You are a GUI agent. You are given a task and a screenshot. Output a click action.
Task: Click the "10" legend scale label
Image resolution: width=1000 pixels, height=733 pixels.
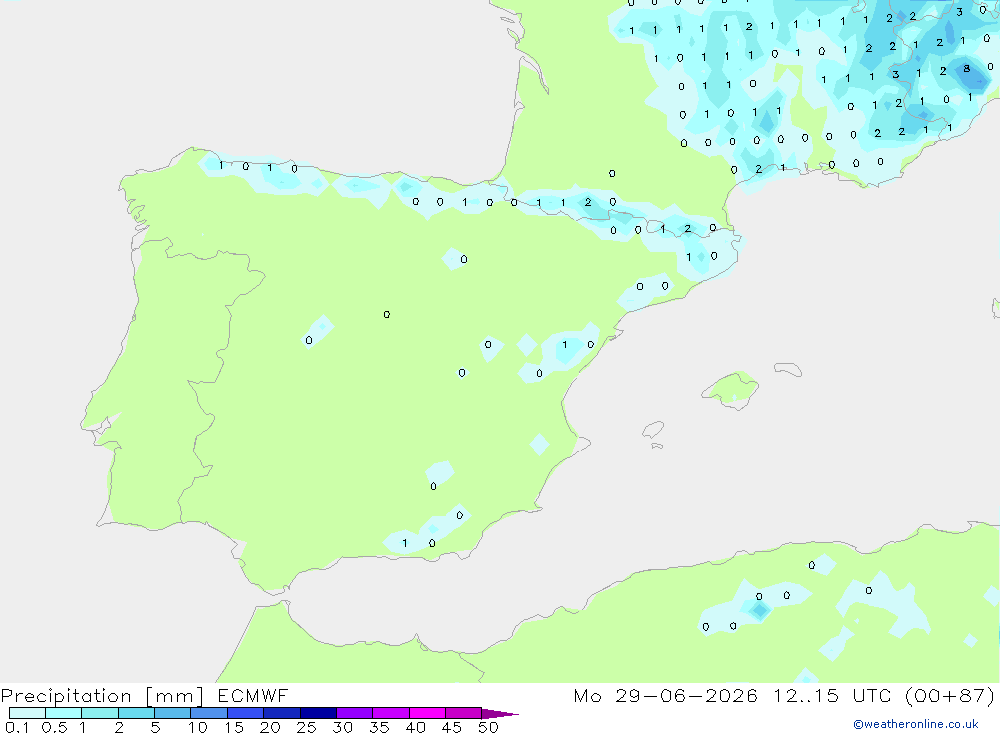(x=198, y=727)
